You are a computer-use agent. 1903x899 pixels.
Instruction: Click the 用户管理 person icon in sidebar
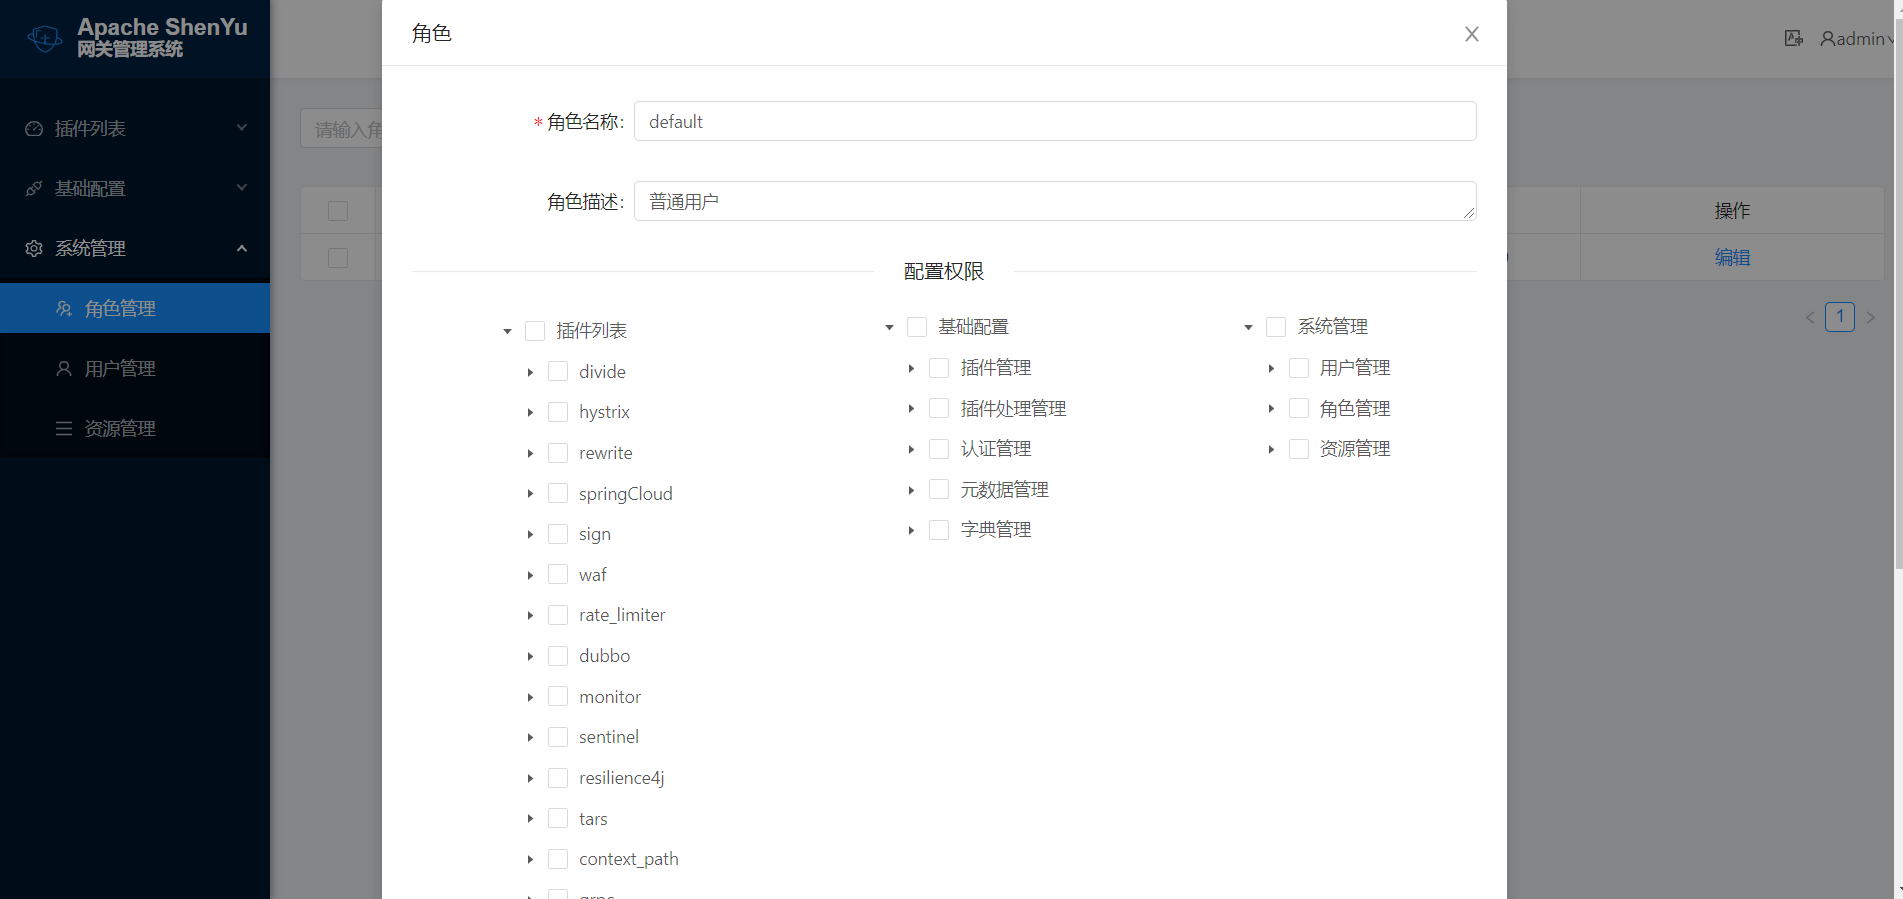coord(64,369)
